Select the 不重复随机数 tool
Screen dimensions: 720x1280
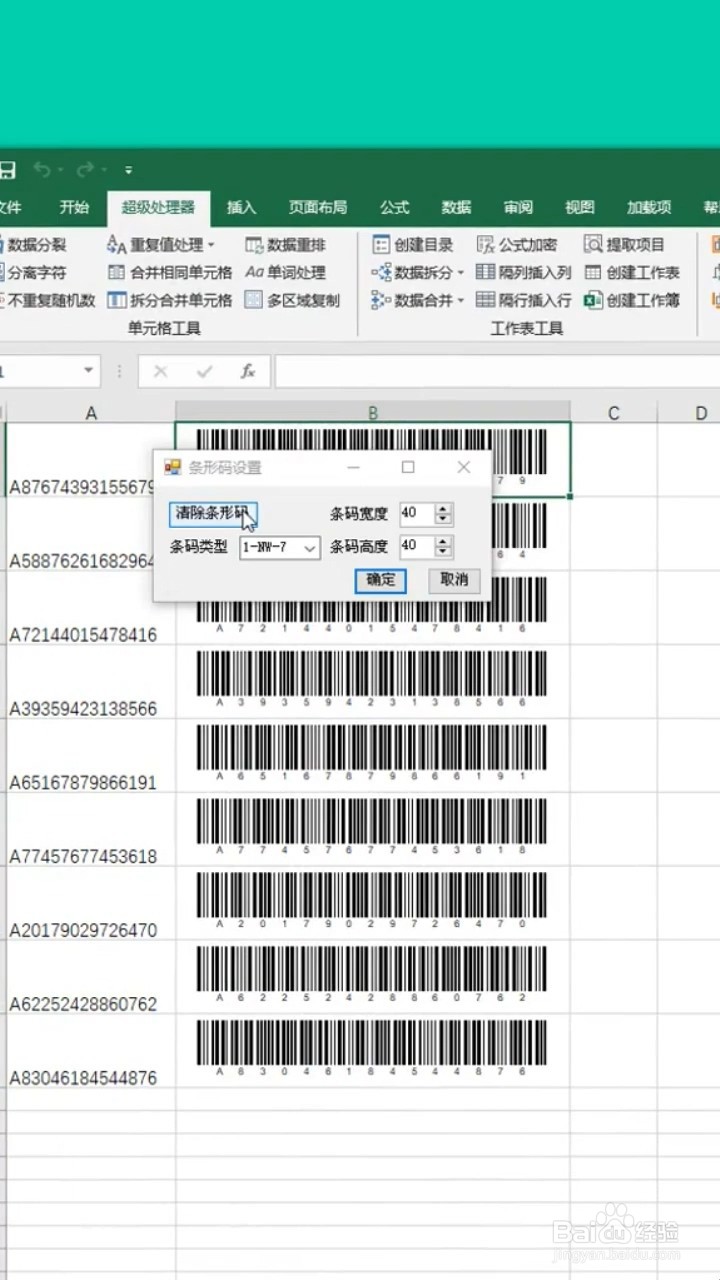[x=48, y=300]
